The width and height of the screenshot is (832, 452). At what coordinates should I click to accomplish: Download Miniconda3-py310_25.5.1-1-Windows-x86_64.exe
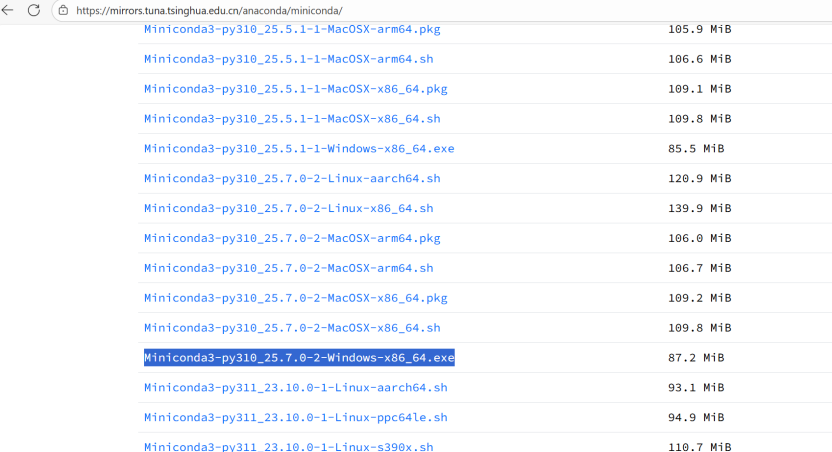point(299,149)
